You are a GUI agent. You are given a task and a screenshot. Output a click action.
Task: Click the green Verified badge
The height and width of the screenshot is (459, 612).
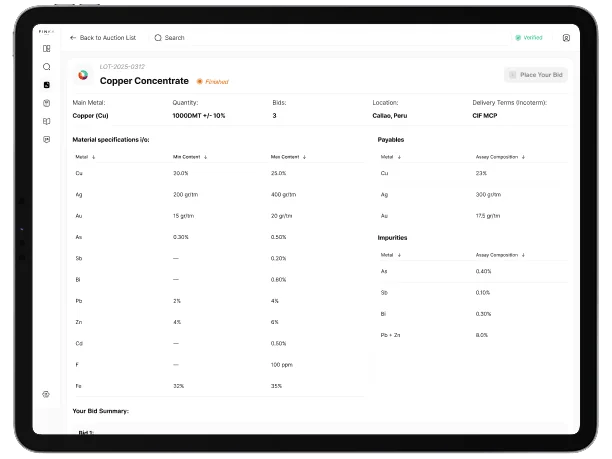[529, 37]
